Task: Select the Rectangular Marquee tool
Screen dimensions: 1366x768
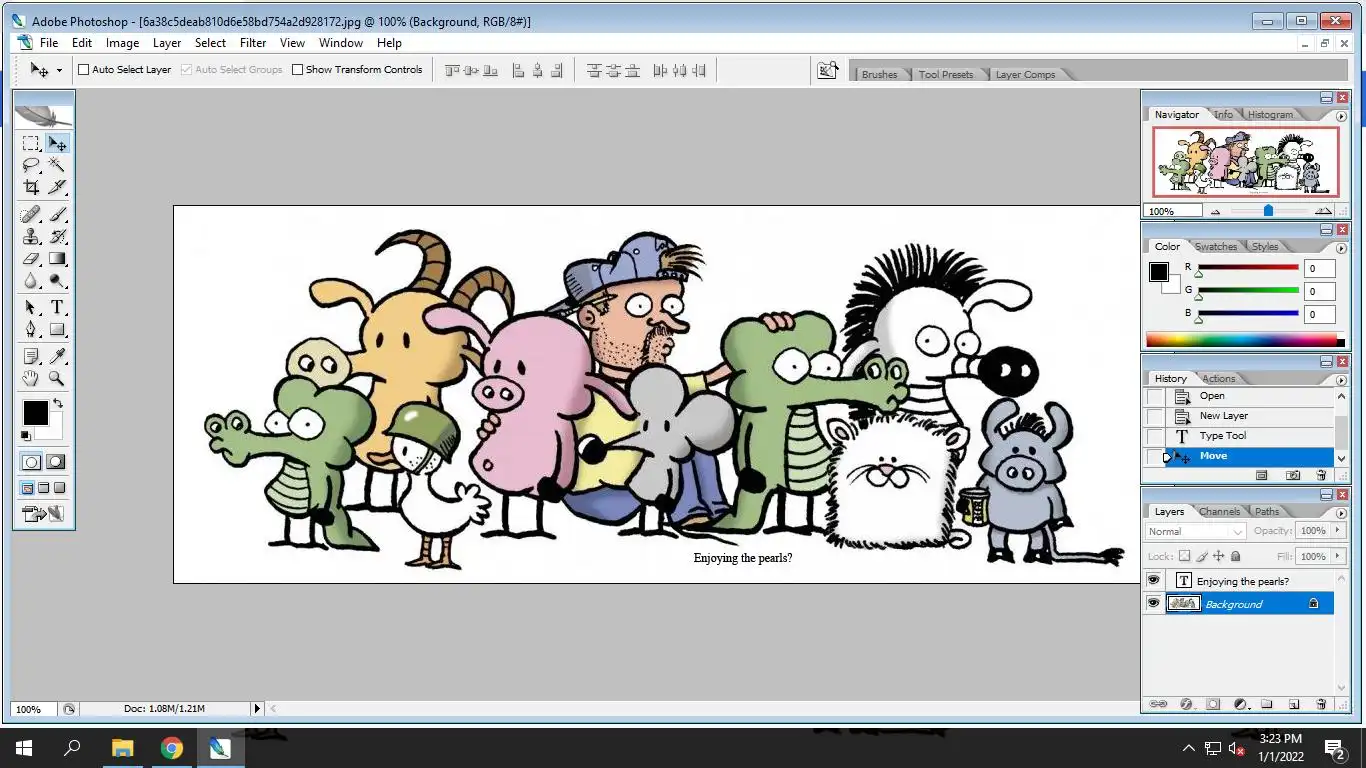Action: click(x=31, y=144)
